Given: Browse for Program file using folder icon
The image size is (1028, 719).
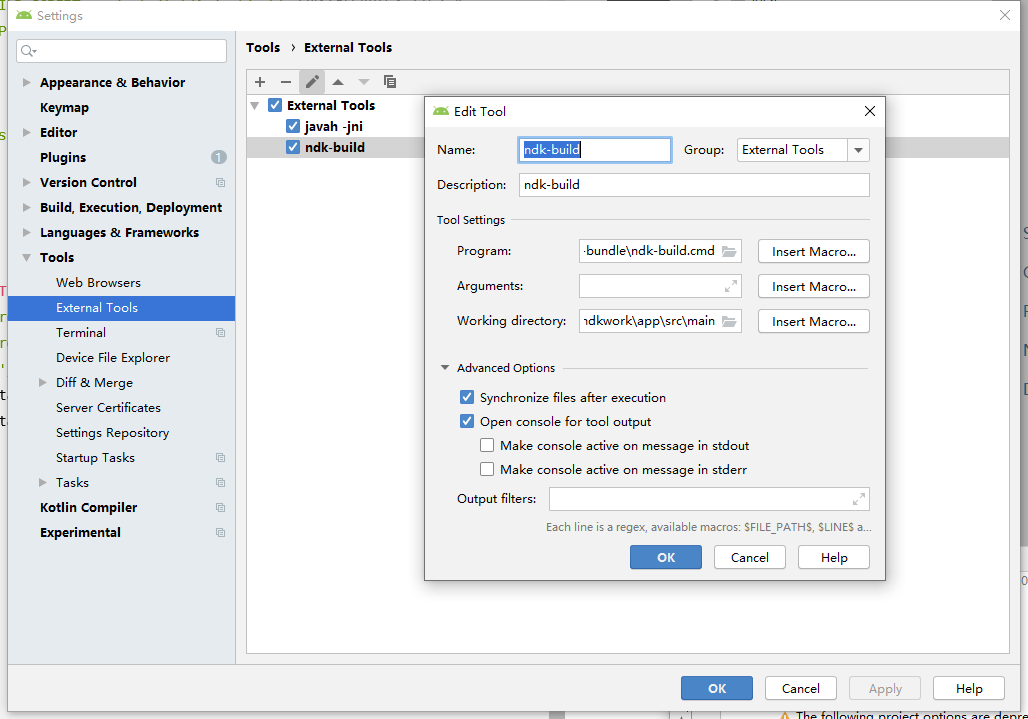Looking at the screenshot, I should (729, 251).
